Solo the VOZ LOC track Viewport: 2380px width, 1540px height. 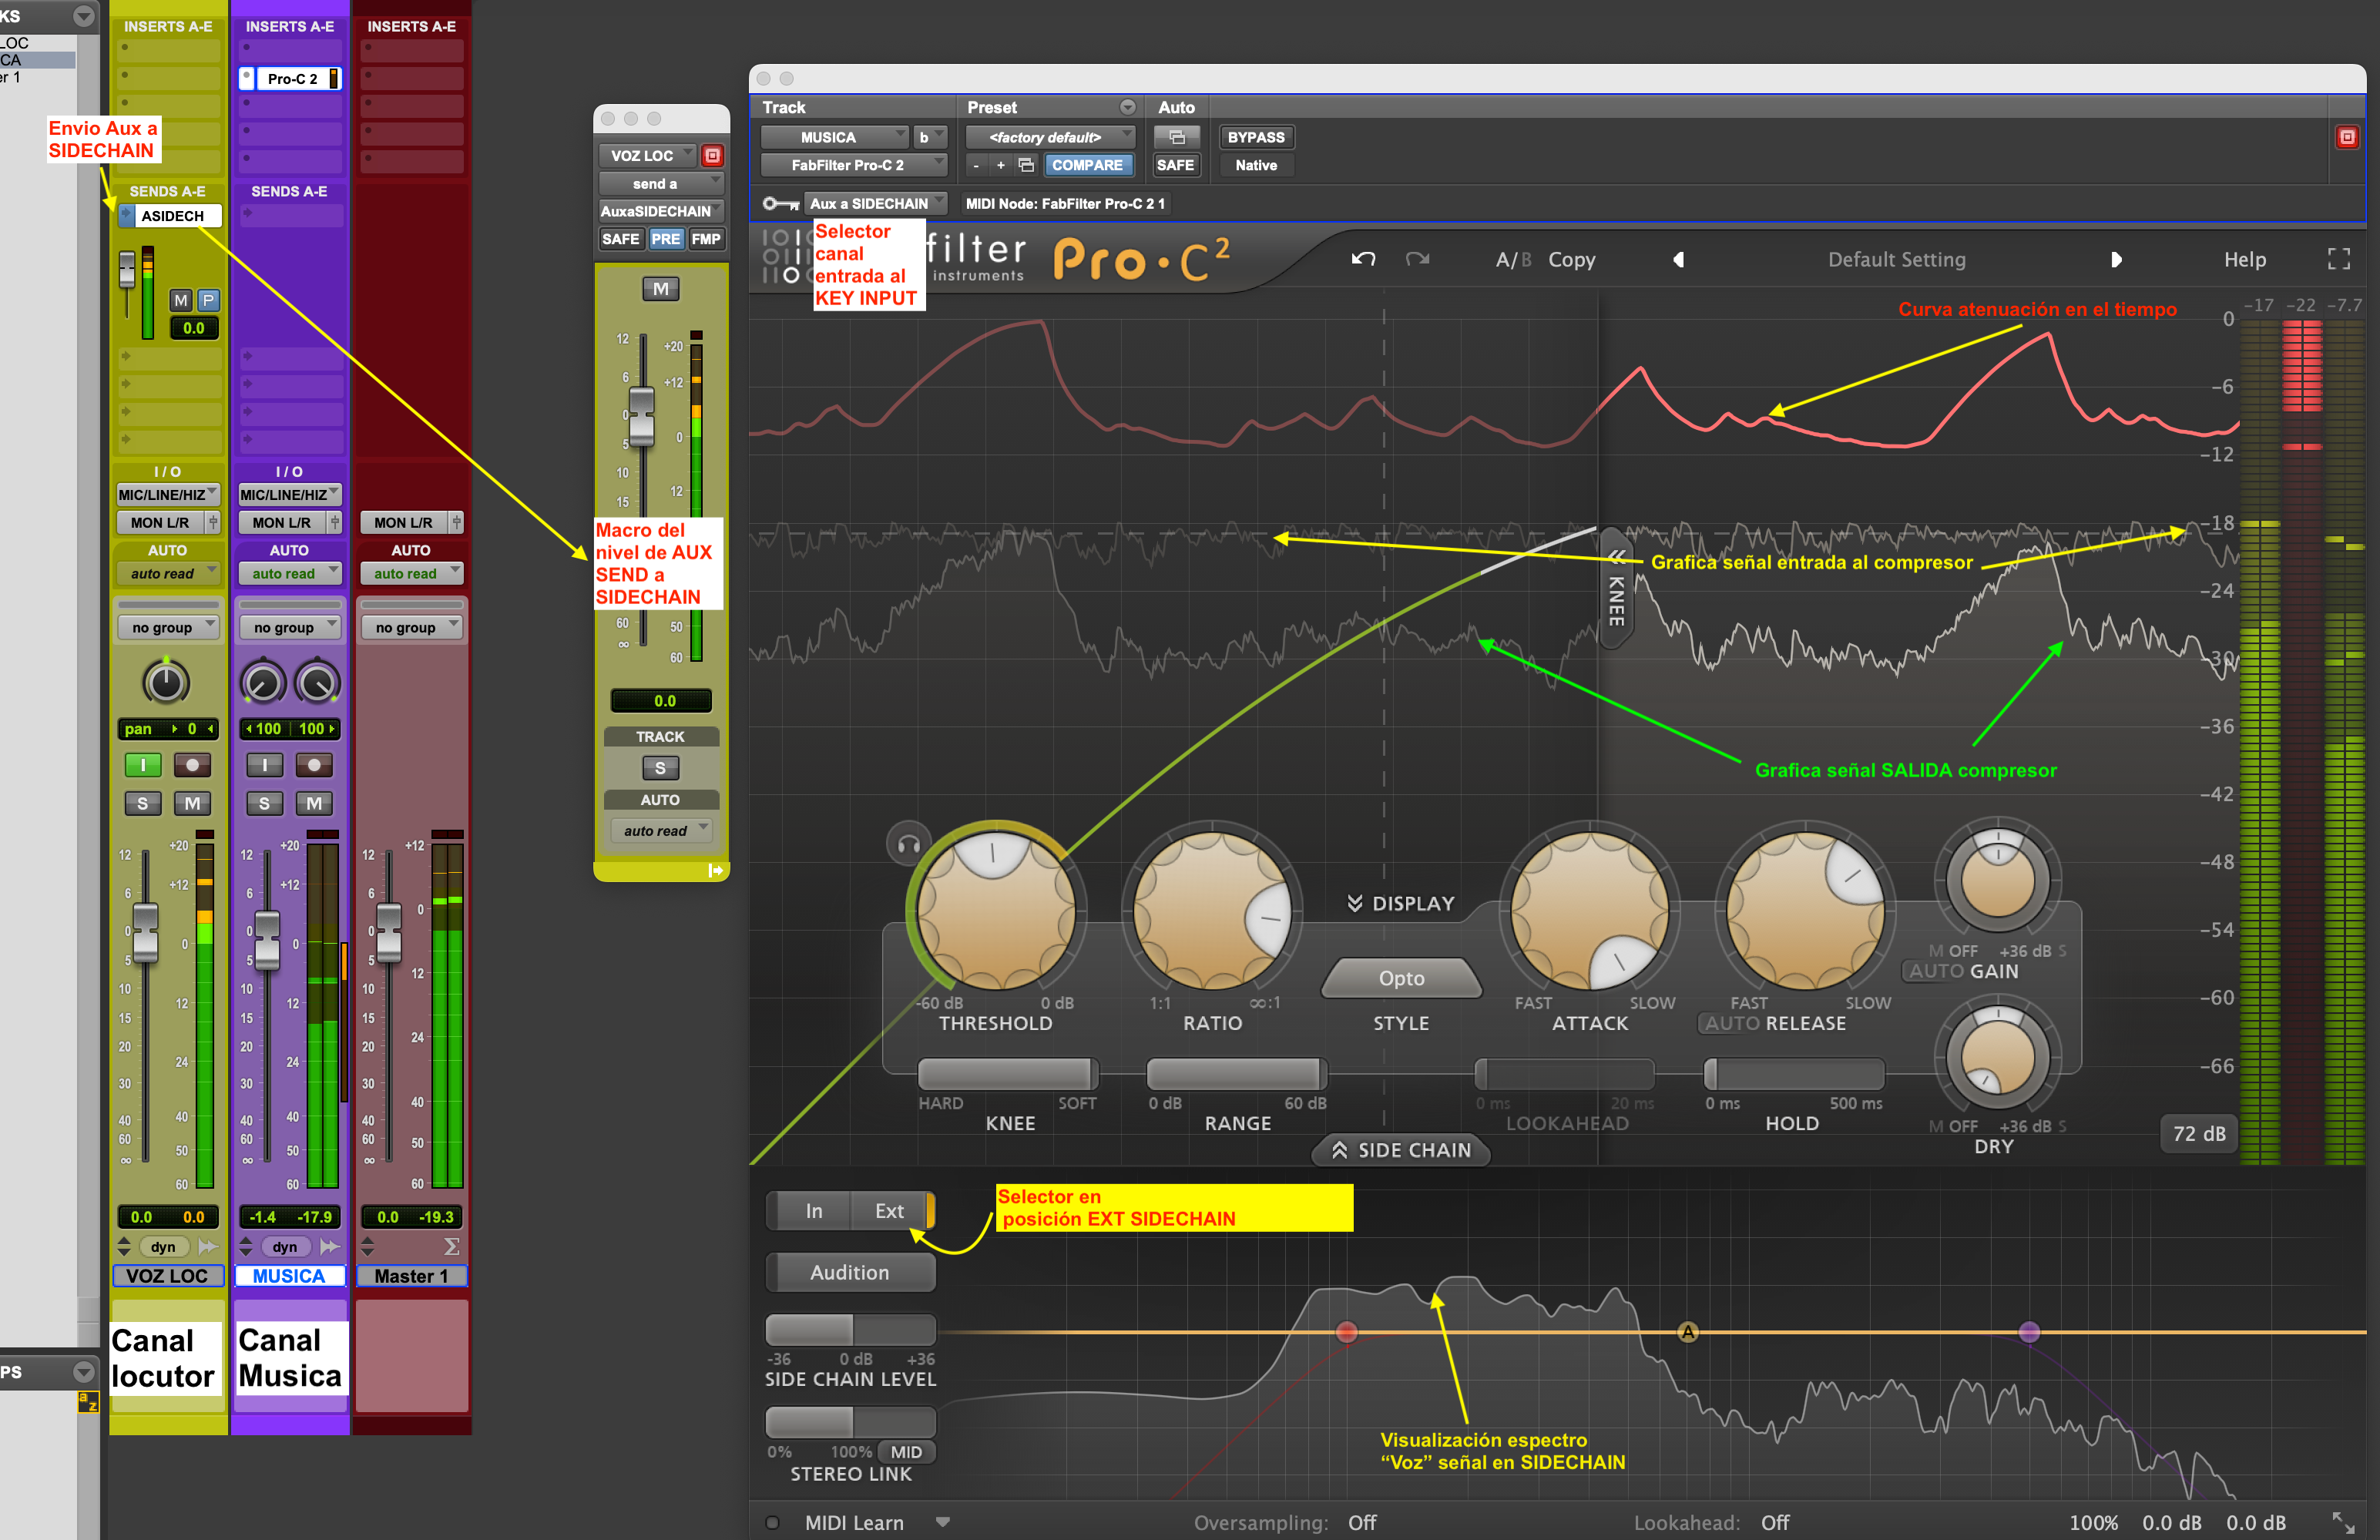(x=142, y=803)
